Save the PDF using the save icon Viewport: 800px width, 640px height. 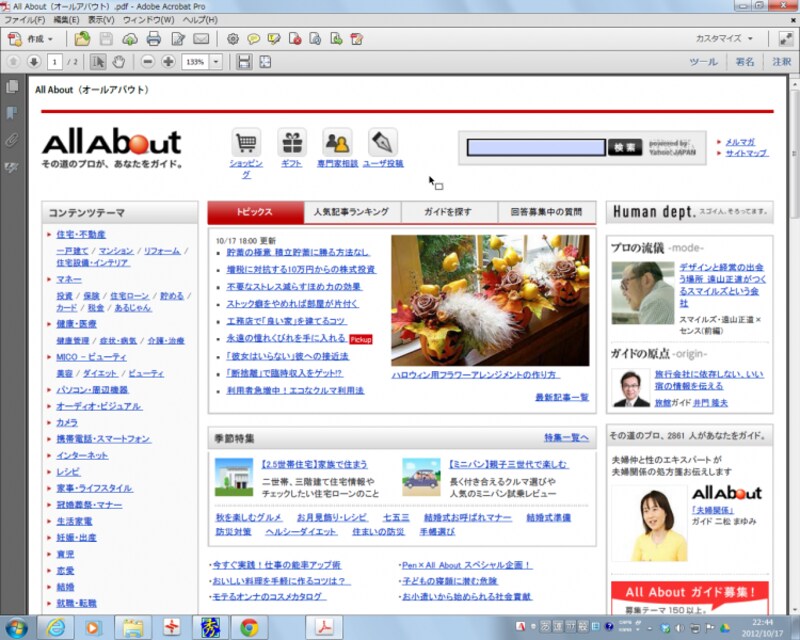pyautogui.click(x=105, y=39)
